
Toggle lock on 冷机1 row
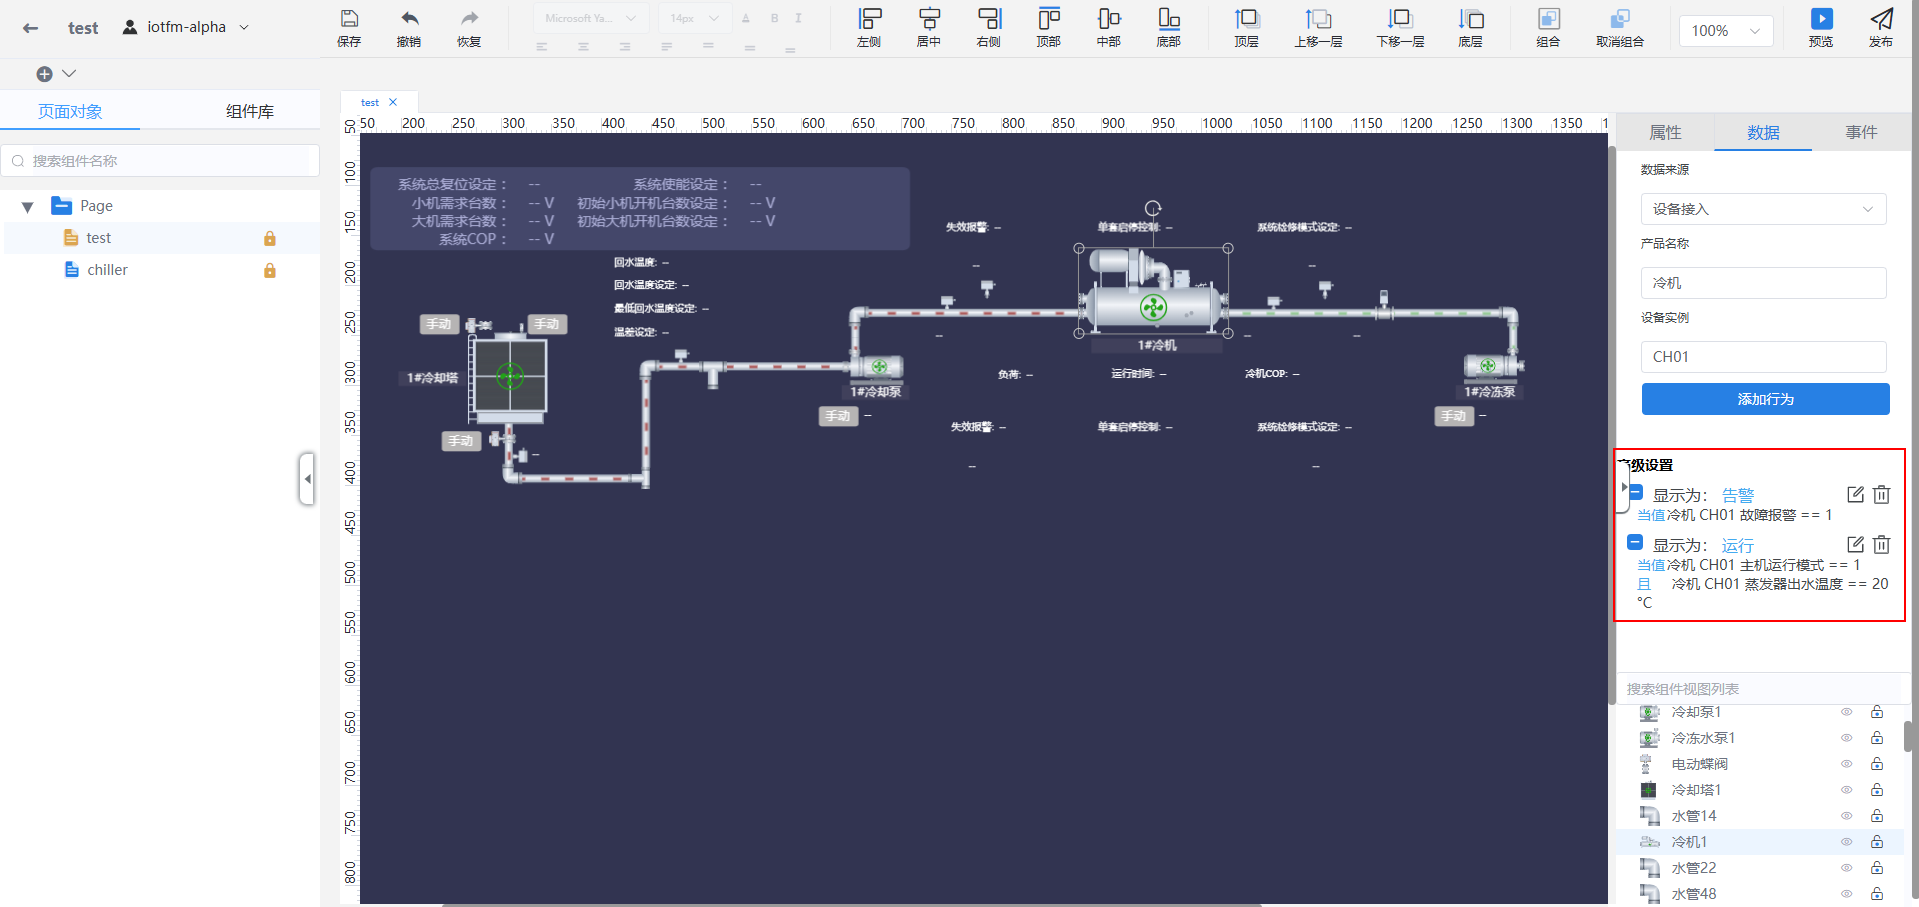(1877, 842)
